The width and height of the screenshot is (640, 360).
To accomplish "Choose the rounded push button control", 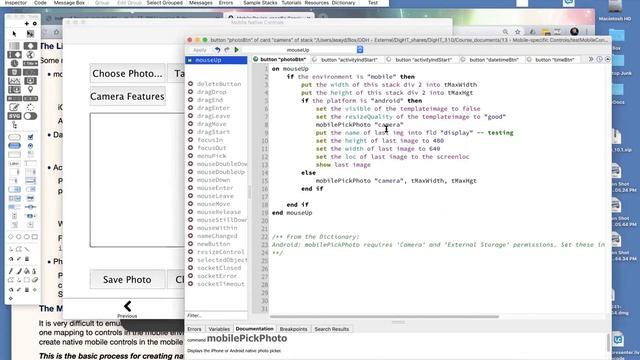I will coord(14,137).
